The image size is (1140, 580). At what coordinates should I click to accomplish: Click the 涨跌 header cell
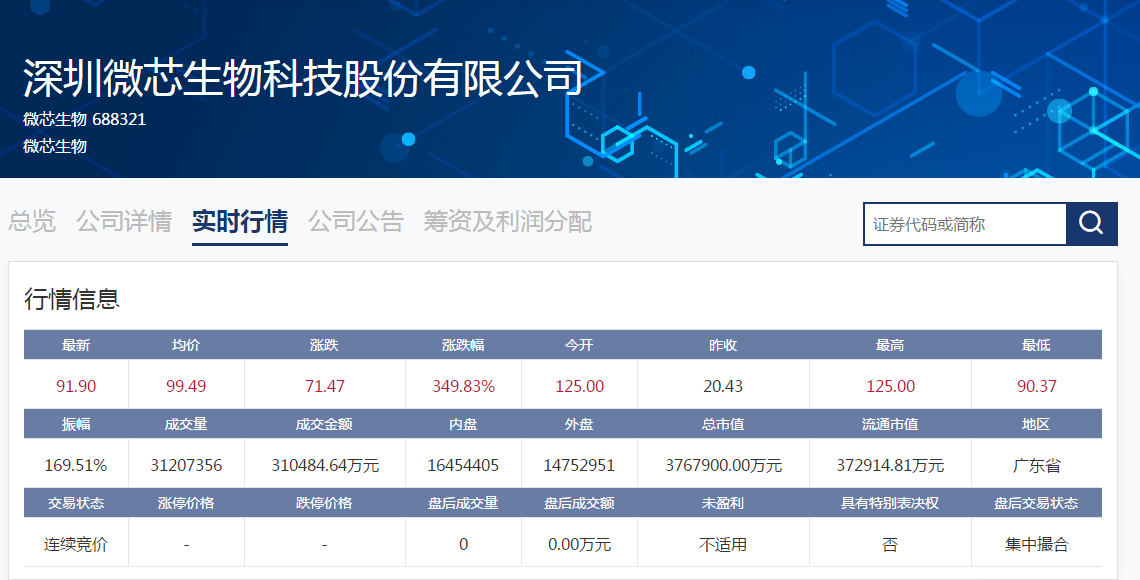pos(324,345)
